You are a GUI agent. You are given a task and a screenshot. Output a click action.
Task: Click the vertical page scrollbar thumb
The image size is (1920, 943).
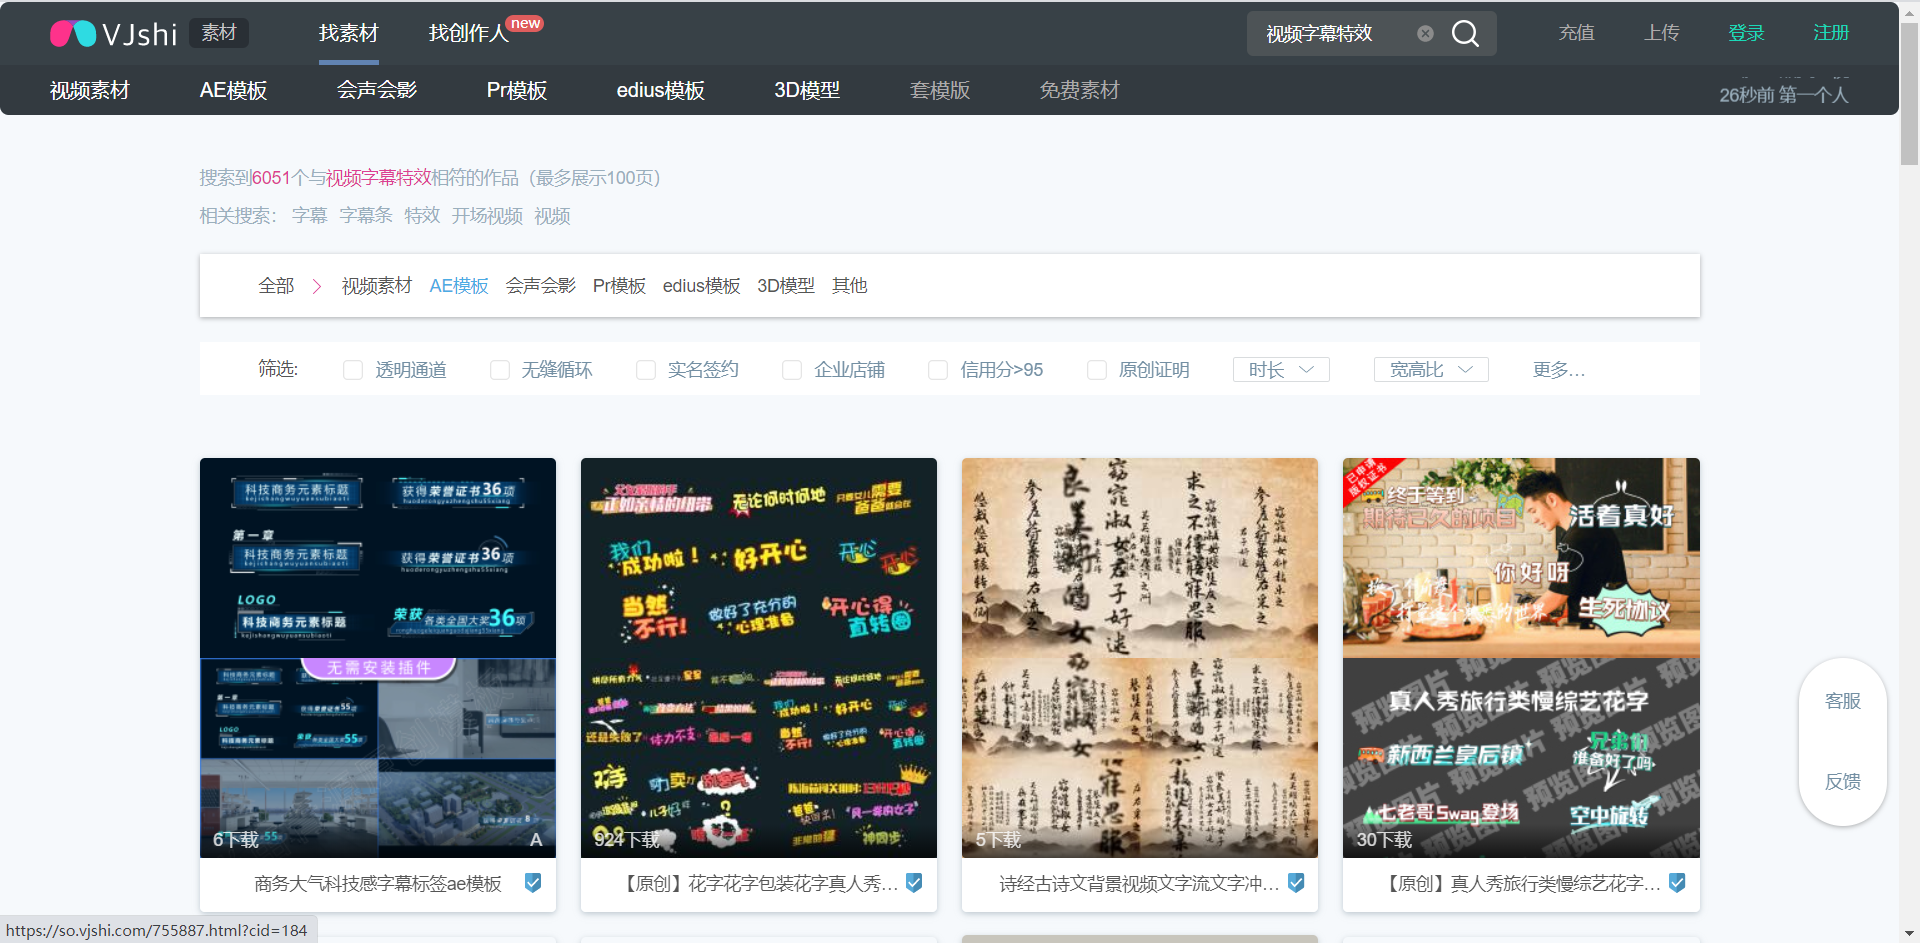1909,90
